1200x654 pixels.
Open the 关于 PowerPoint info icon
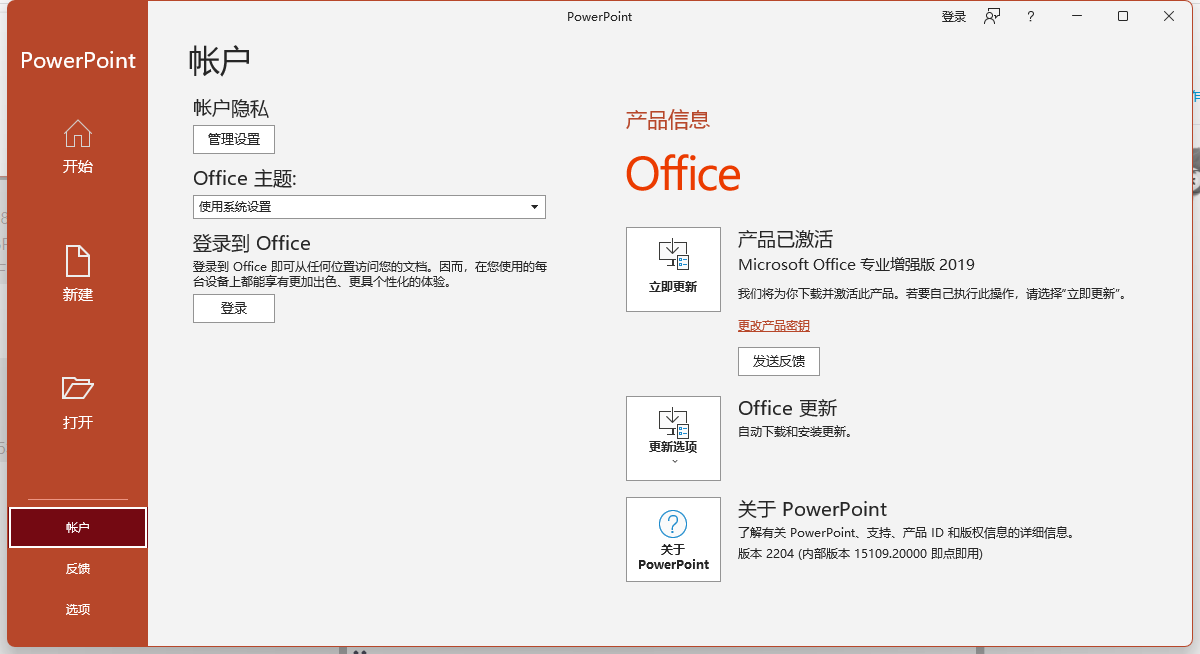(x=672, y=539)
